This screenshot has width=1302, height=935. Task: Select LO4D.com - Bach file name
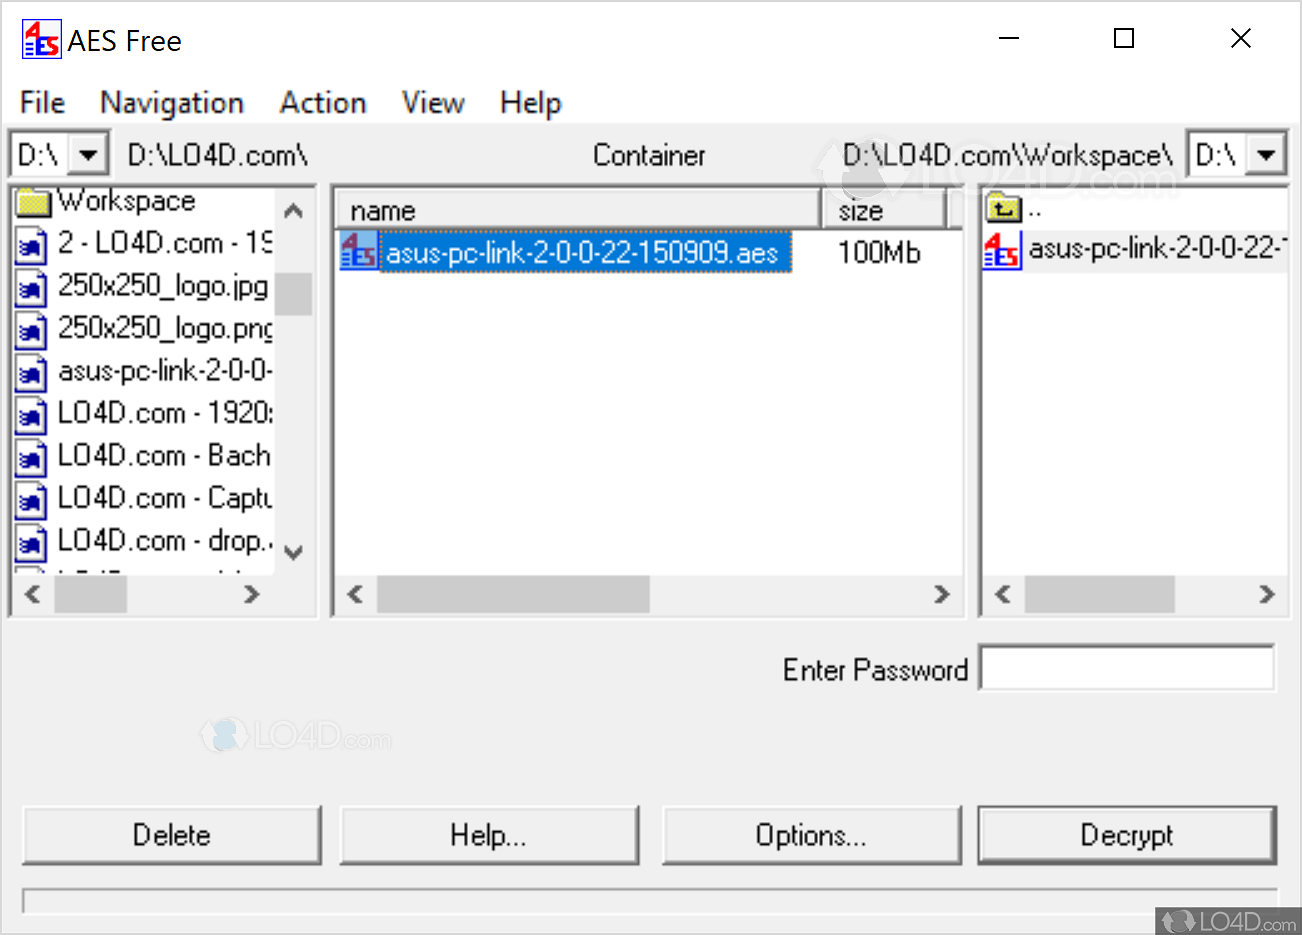pos(164,456)
